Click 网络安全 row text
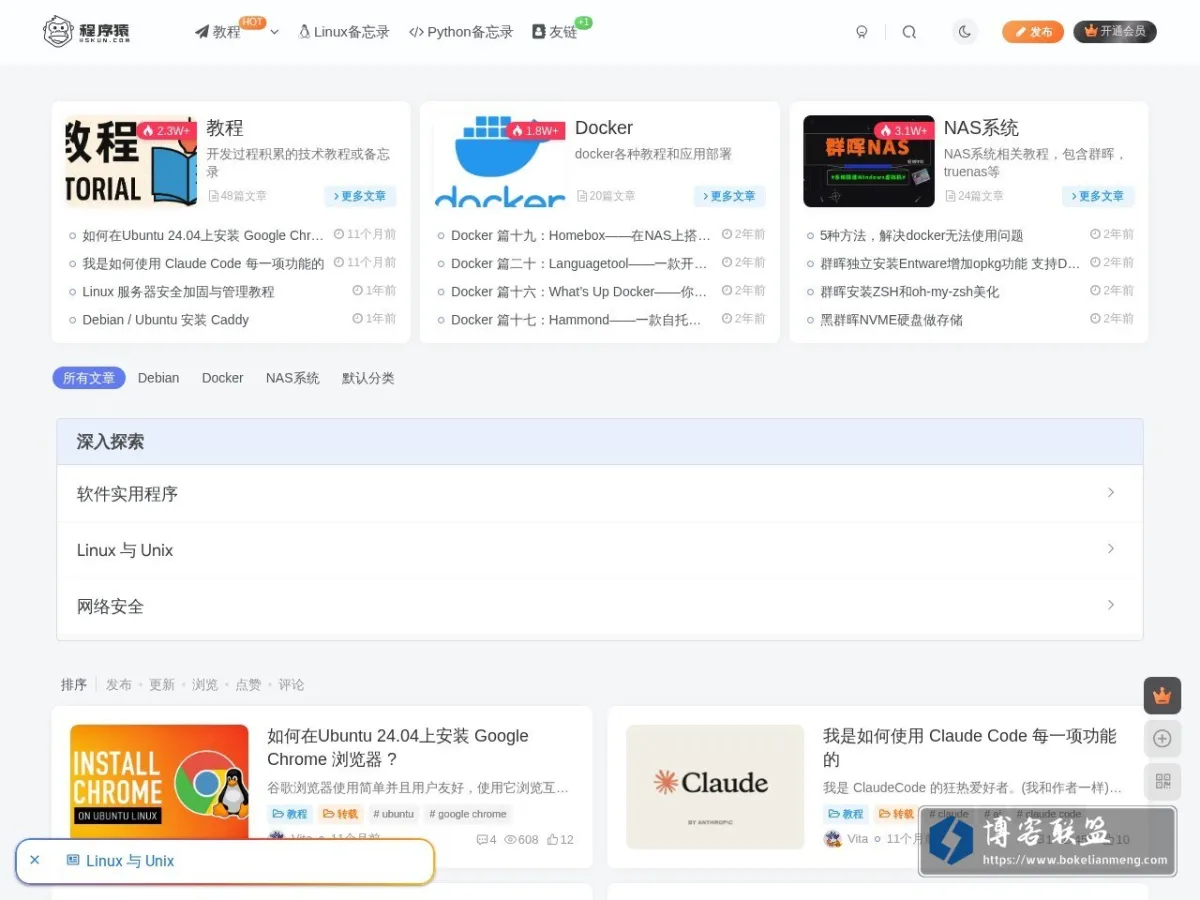1200x900 pixels. 110,606
